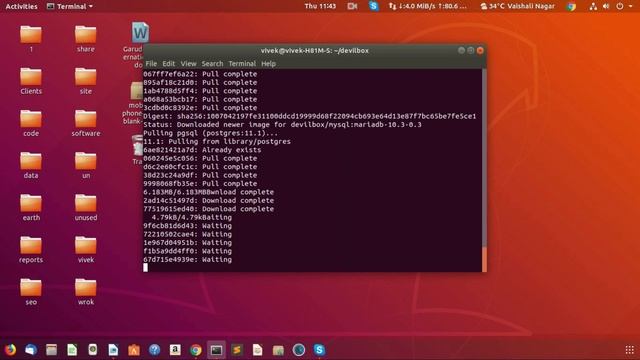Screen dimensions: 640x360
Task: Click the Chrome tray icon in top bar
Action: [571, 6]
